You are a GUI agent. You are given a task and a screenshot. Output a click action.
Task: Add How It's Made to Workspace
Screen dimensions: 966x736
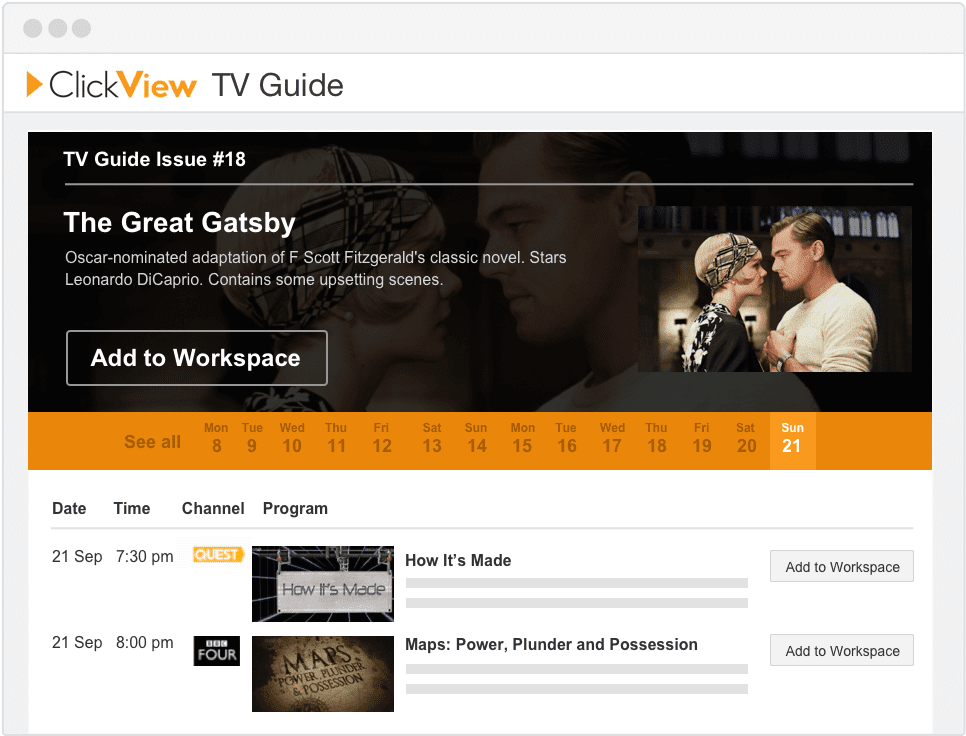point(842,566)
